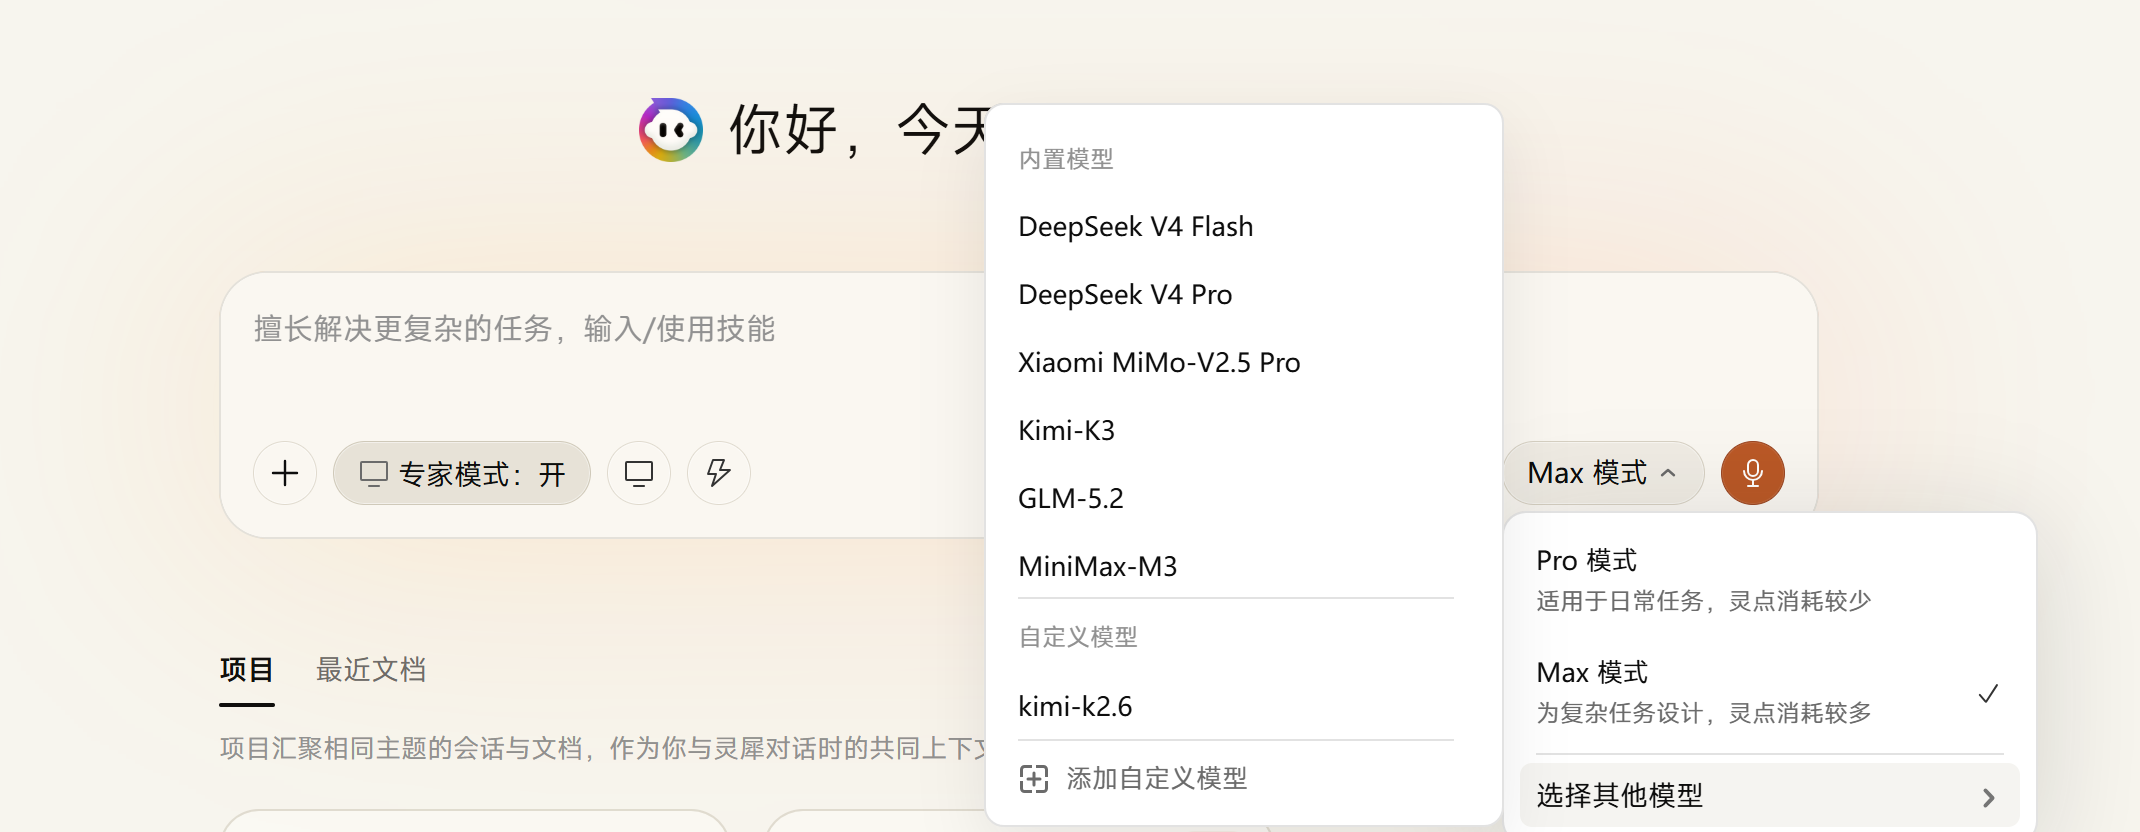Click the monitor screen icon button
The width and height of the screenshot is (2140, 832).
639,473
